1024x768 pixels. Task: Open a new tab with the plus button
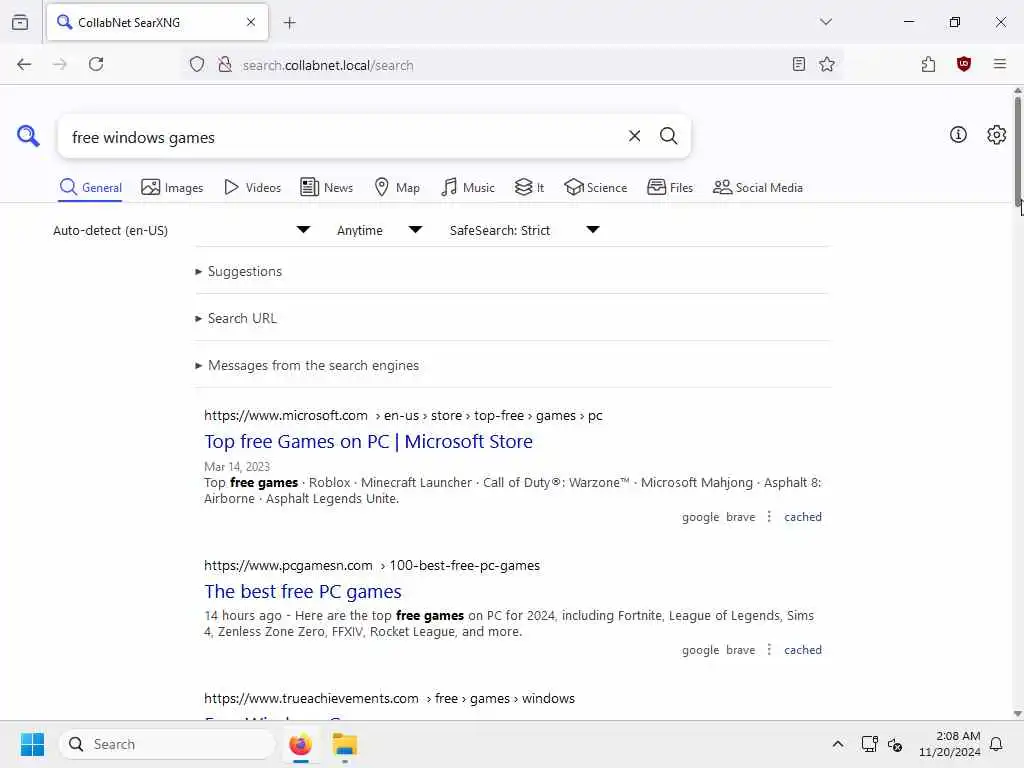(289, 23)
